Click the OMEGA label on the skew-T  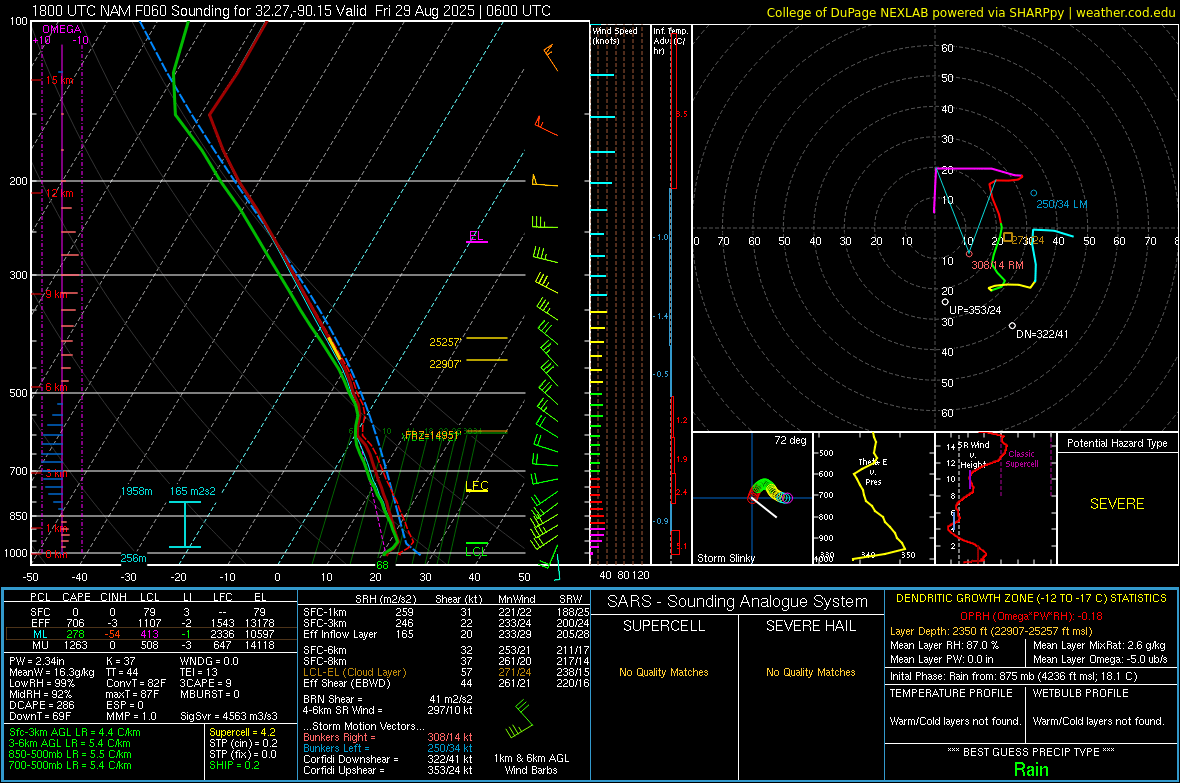[x=62, y=29]
